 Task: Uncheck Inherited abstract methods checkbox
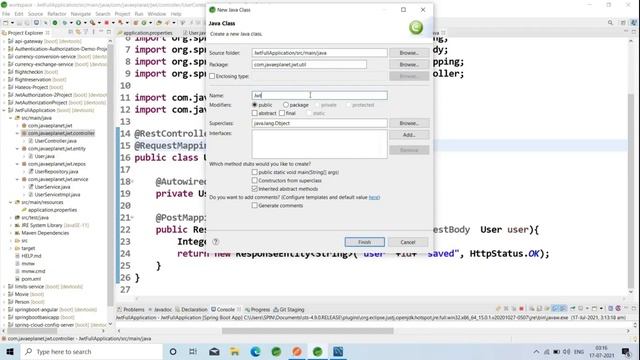(x=255, y=189)
